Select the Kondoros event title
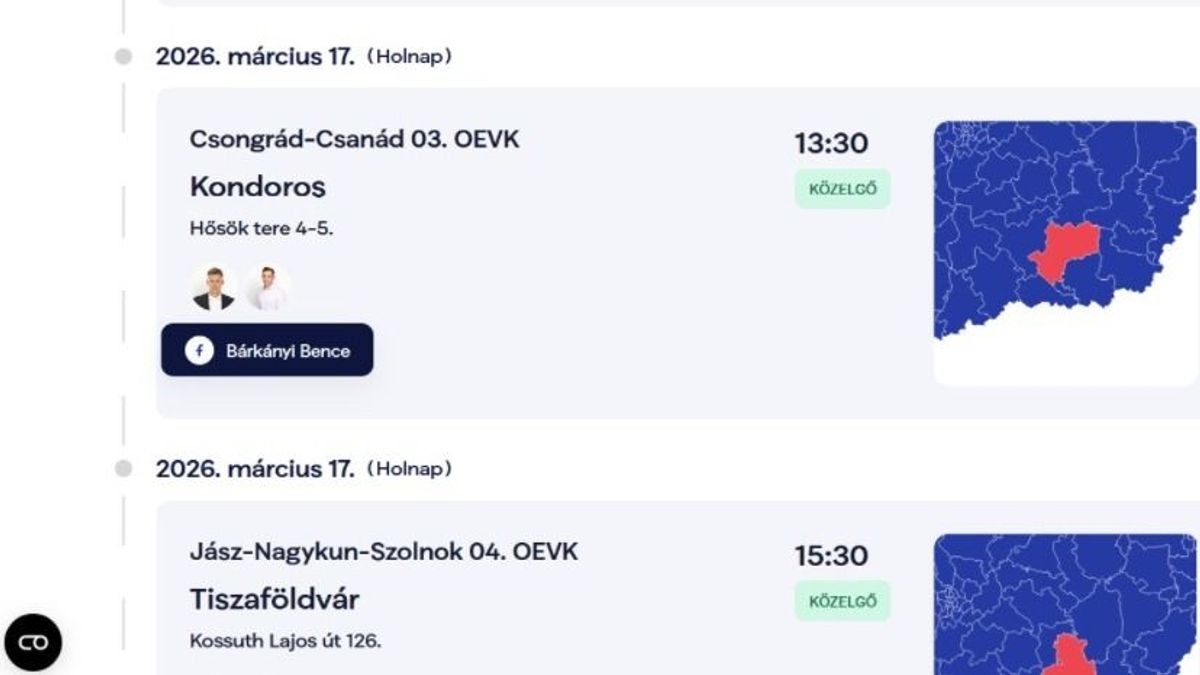This screenshot has height=675, width=1200. tap(257, 187)
